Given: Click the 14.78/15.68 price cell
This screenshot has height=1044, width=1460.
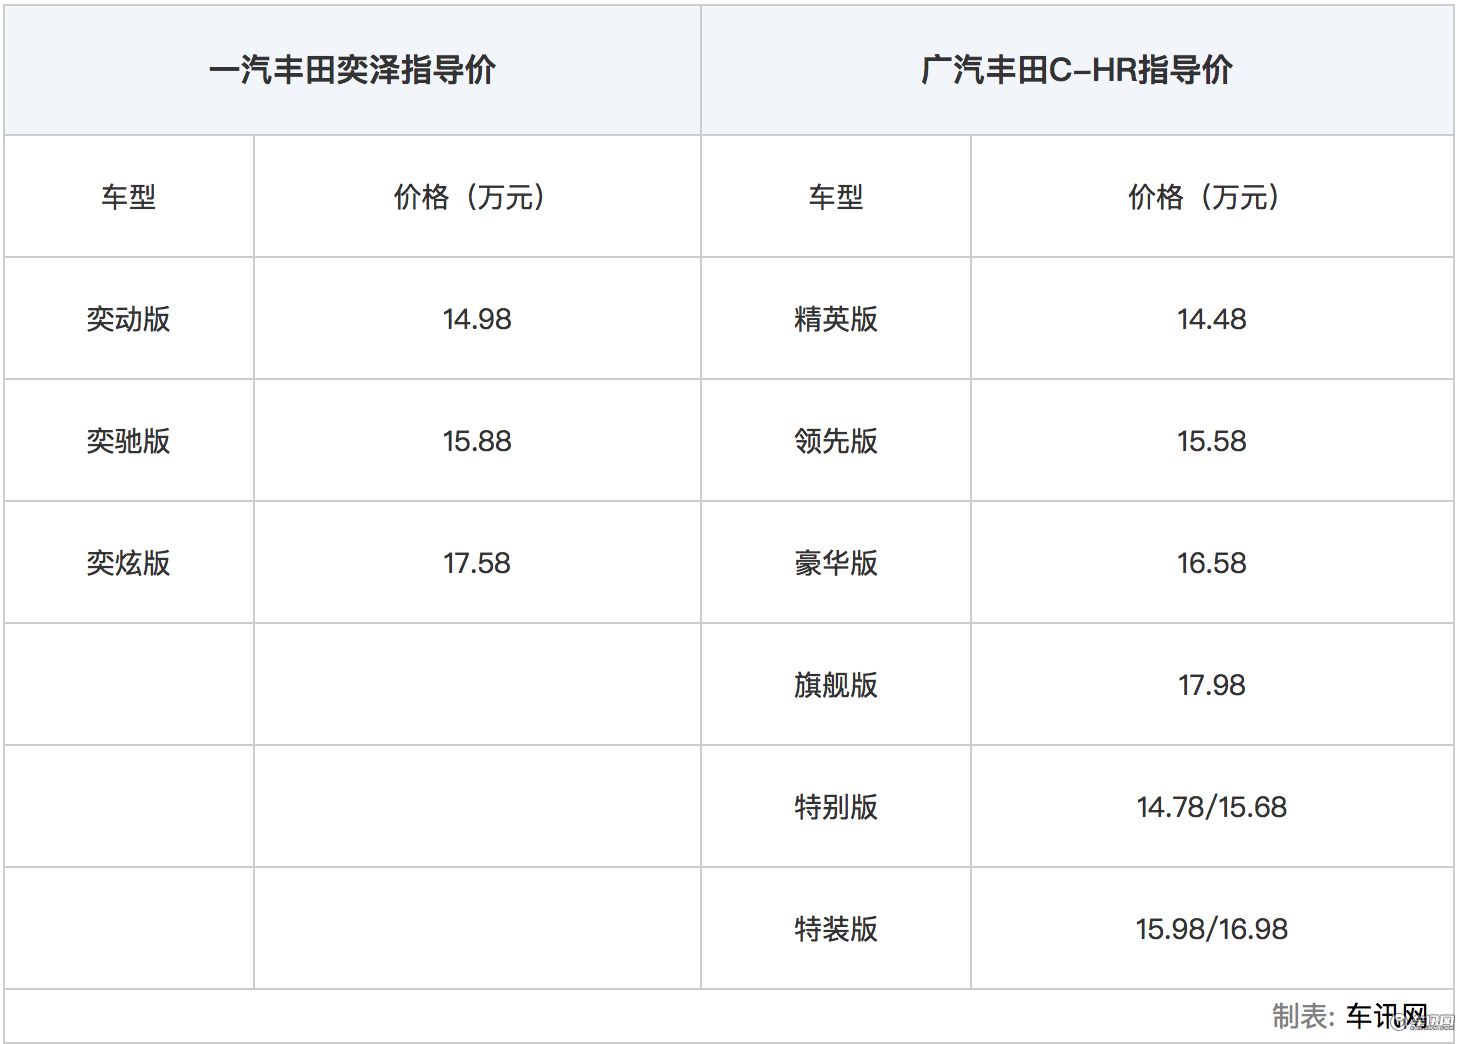Looking at the screenshot, I should pos(1212,807).
